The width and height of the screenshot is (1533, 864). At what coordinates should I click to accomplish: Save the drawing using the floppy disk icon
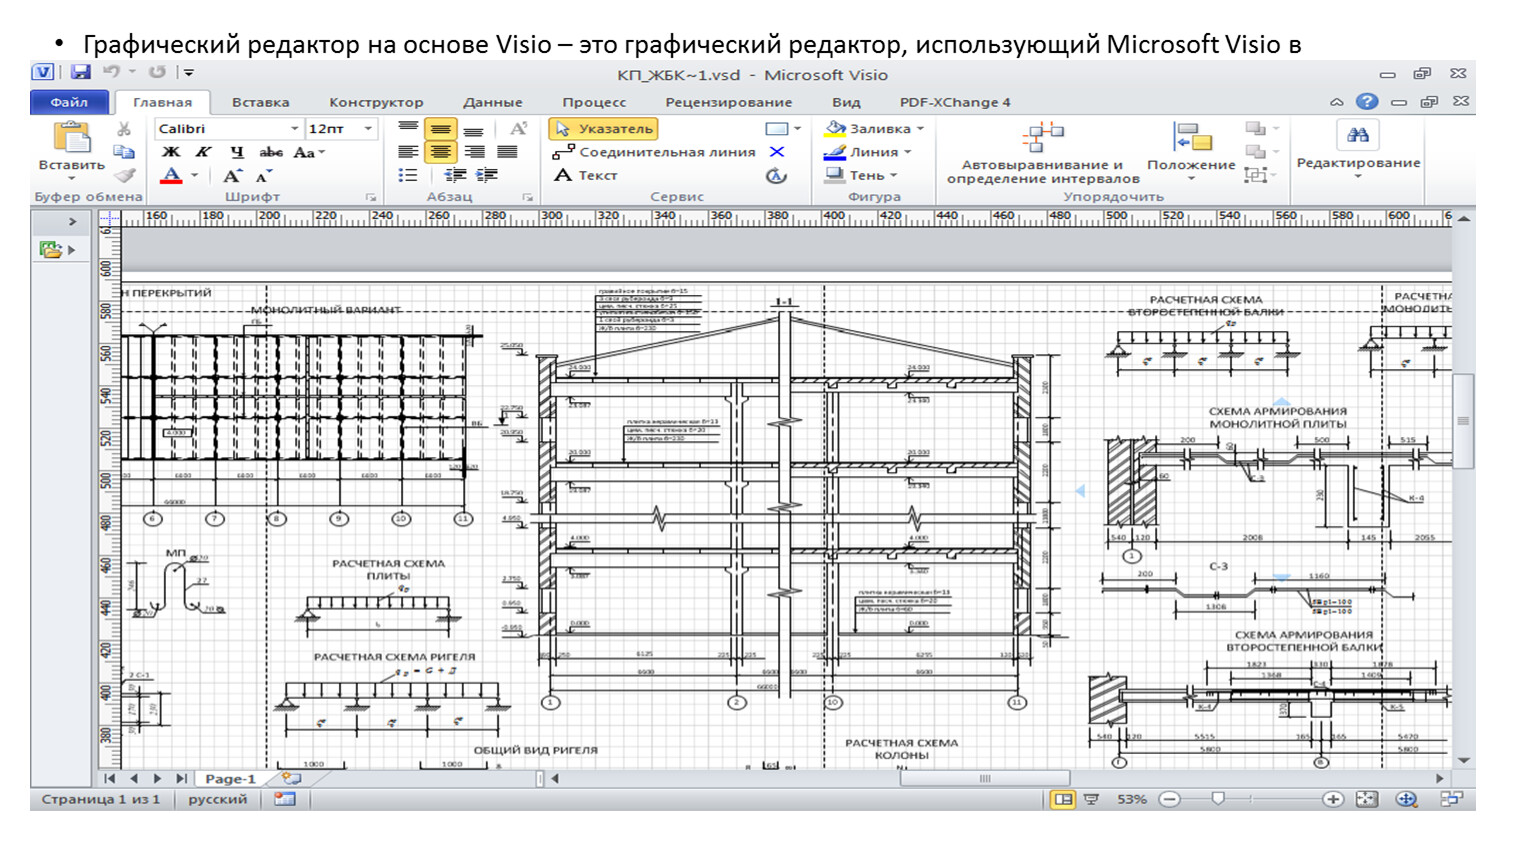click(81, 72)
